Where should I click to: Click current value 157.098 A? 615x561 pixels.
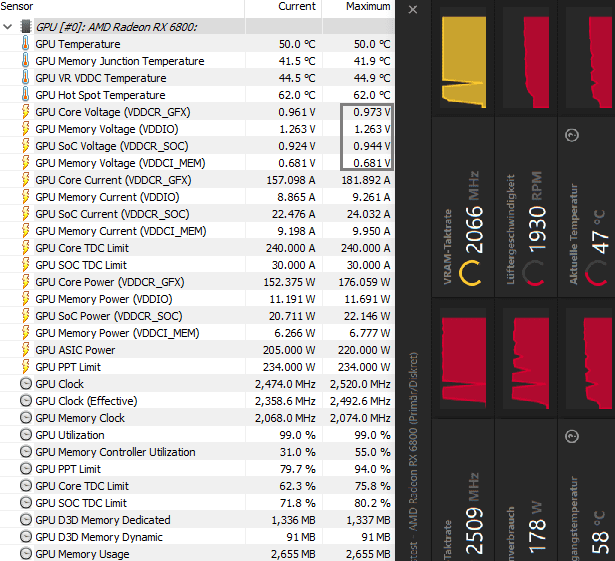pyautogui.click(x=291, y=180)
